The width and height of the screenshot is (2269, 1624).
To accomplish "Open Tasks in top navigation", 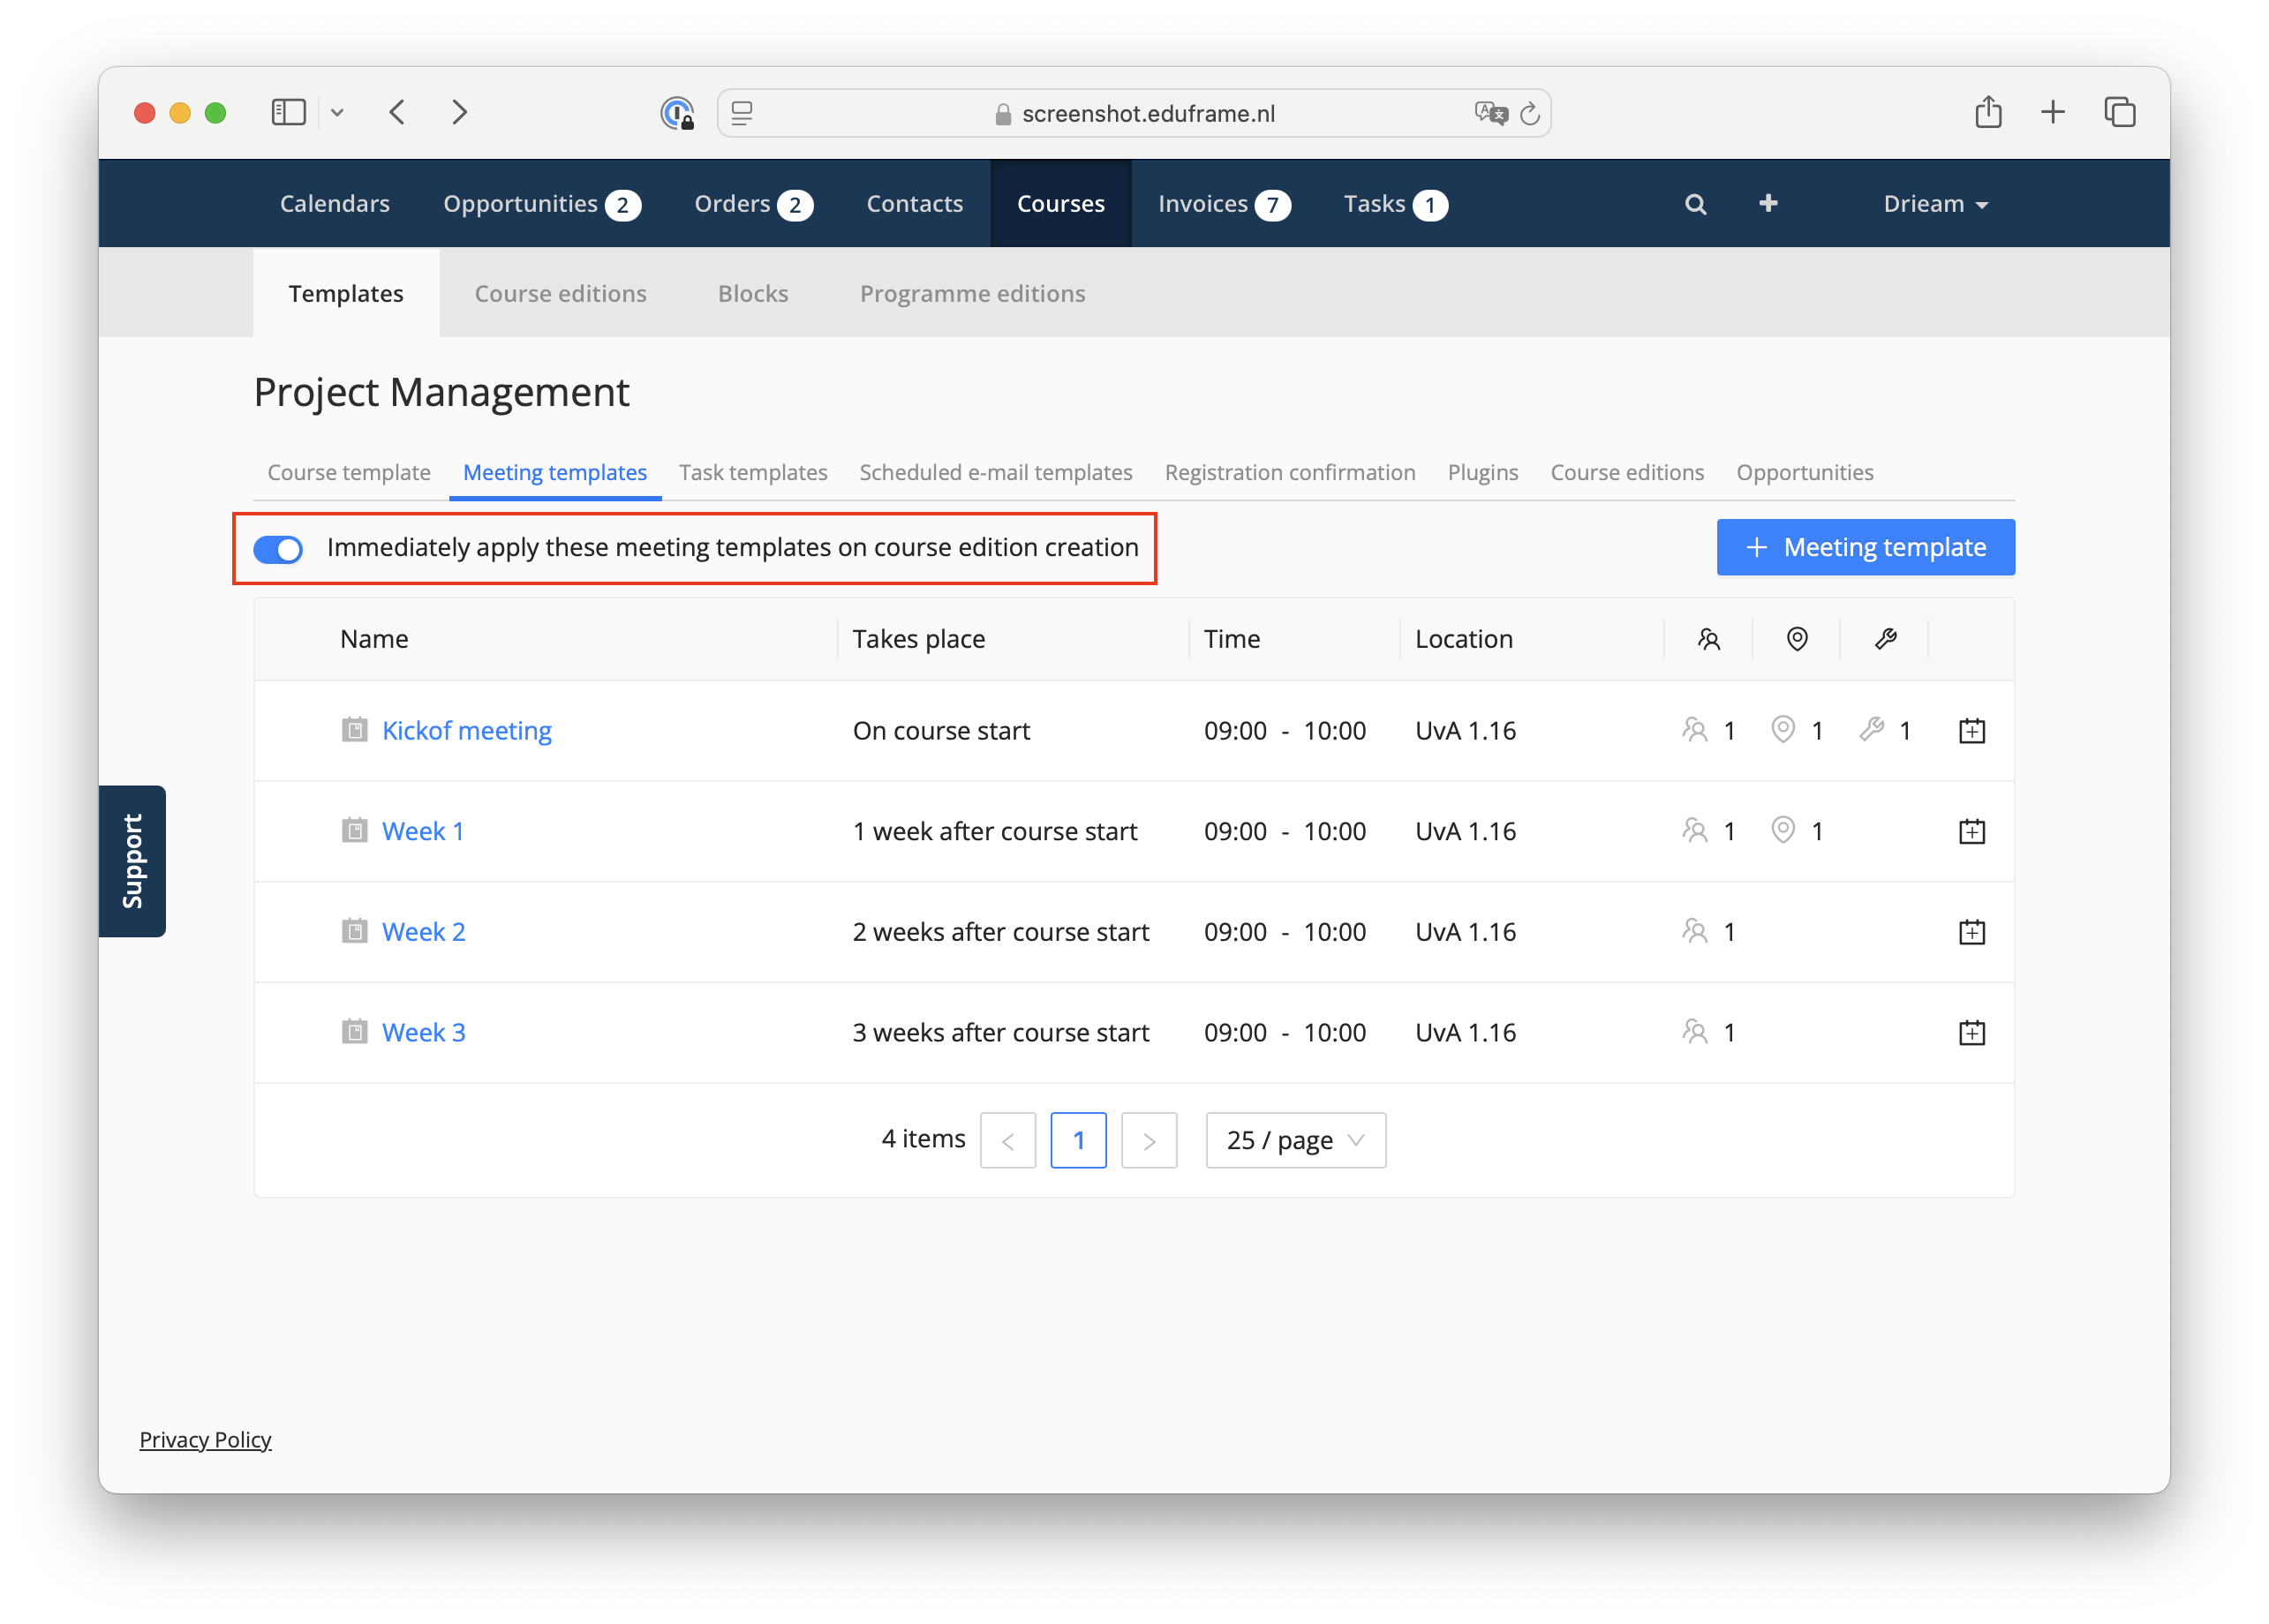I will point(1395,204).
